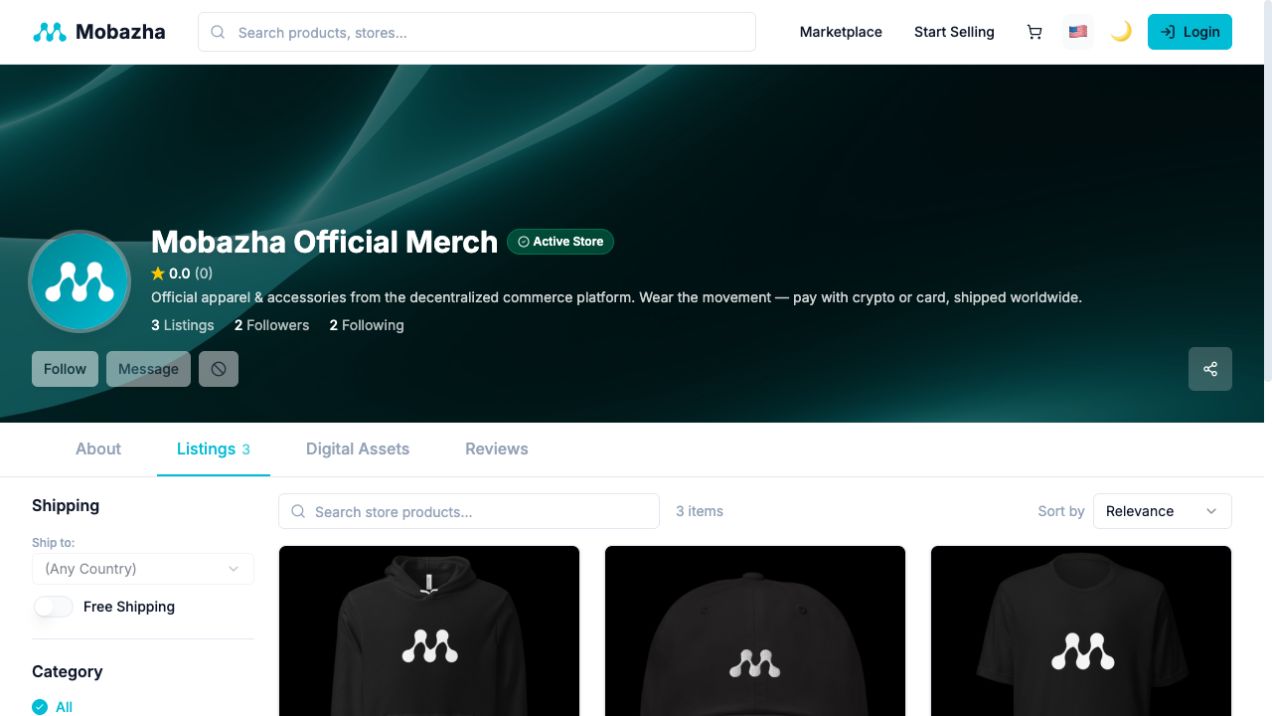Click the Mobazha logo in header
This screenshot has width=1272, height=716.
99,32
